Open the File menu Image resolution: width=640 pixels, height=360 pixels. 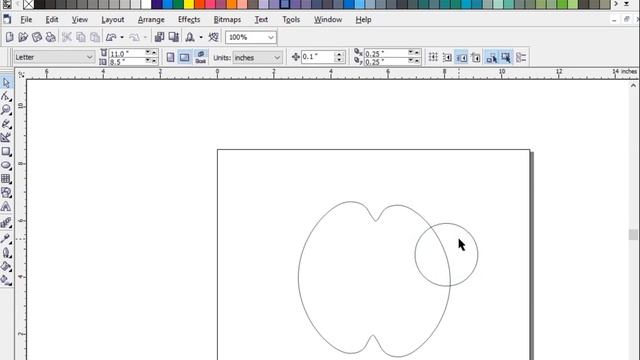click(x=26, y=20)
